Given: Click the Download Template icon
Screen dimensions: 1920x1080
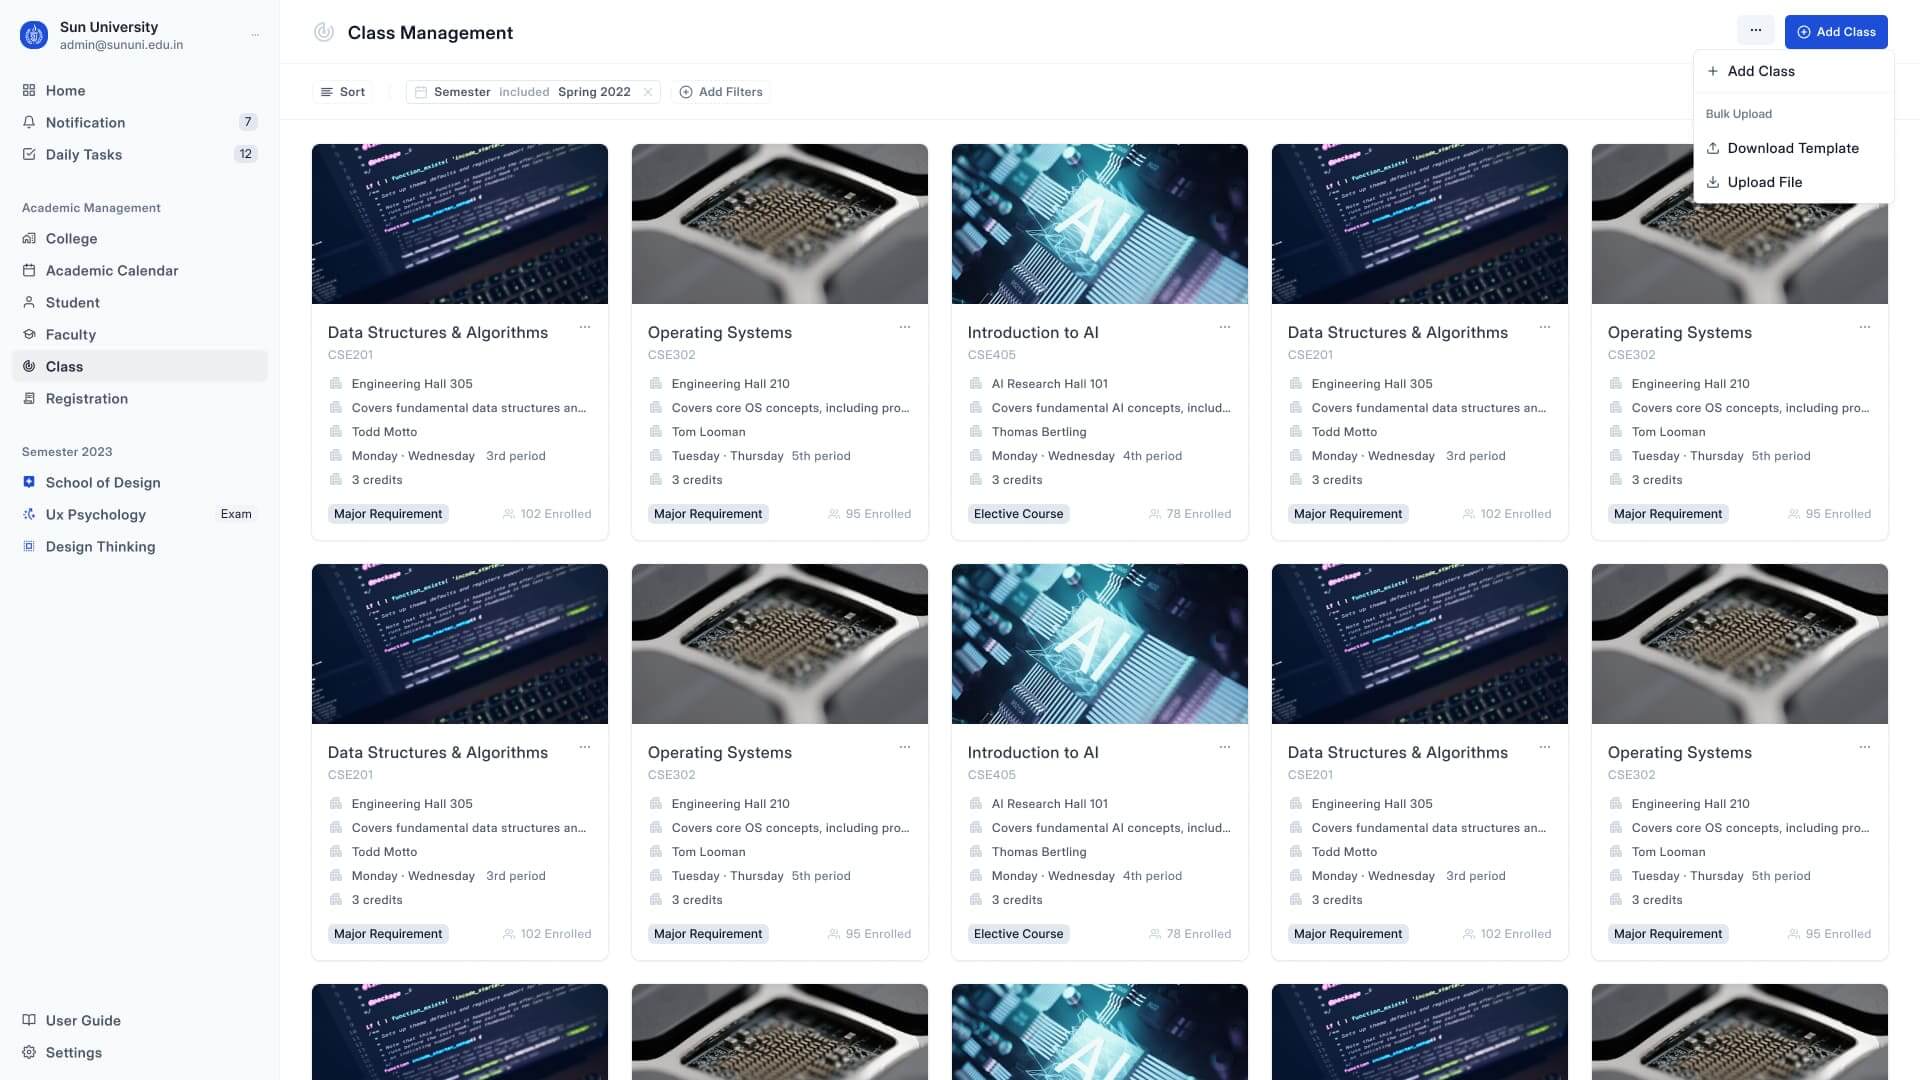Looking at the screenshot, I should point(1713,148).
